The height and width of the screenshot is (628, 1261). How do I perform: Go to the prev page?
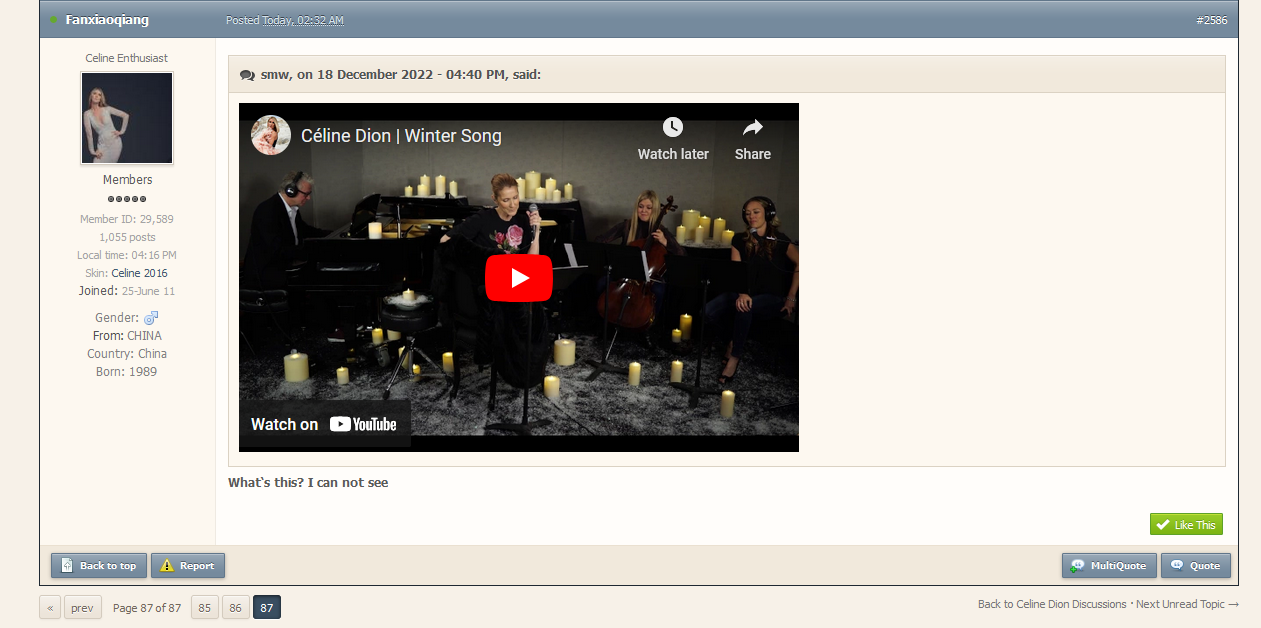(x=82, y=608)
